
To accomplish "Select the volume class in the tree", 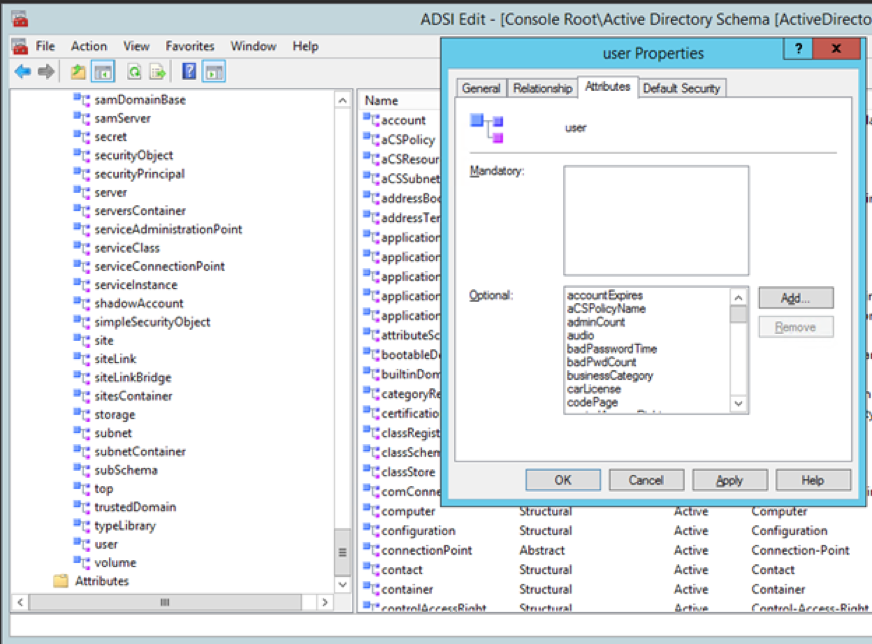I will [115, 562].
